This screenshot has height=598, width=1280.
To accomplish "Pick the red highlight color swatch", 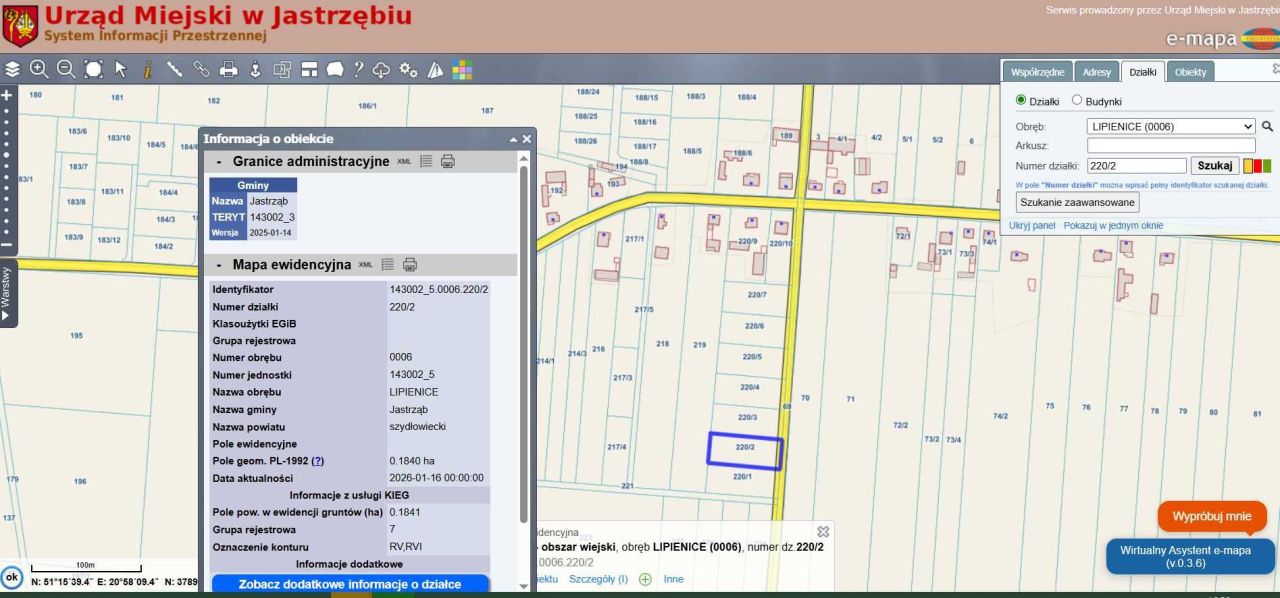I will click(x=1257, y=165).
